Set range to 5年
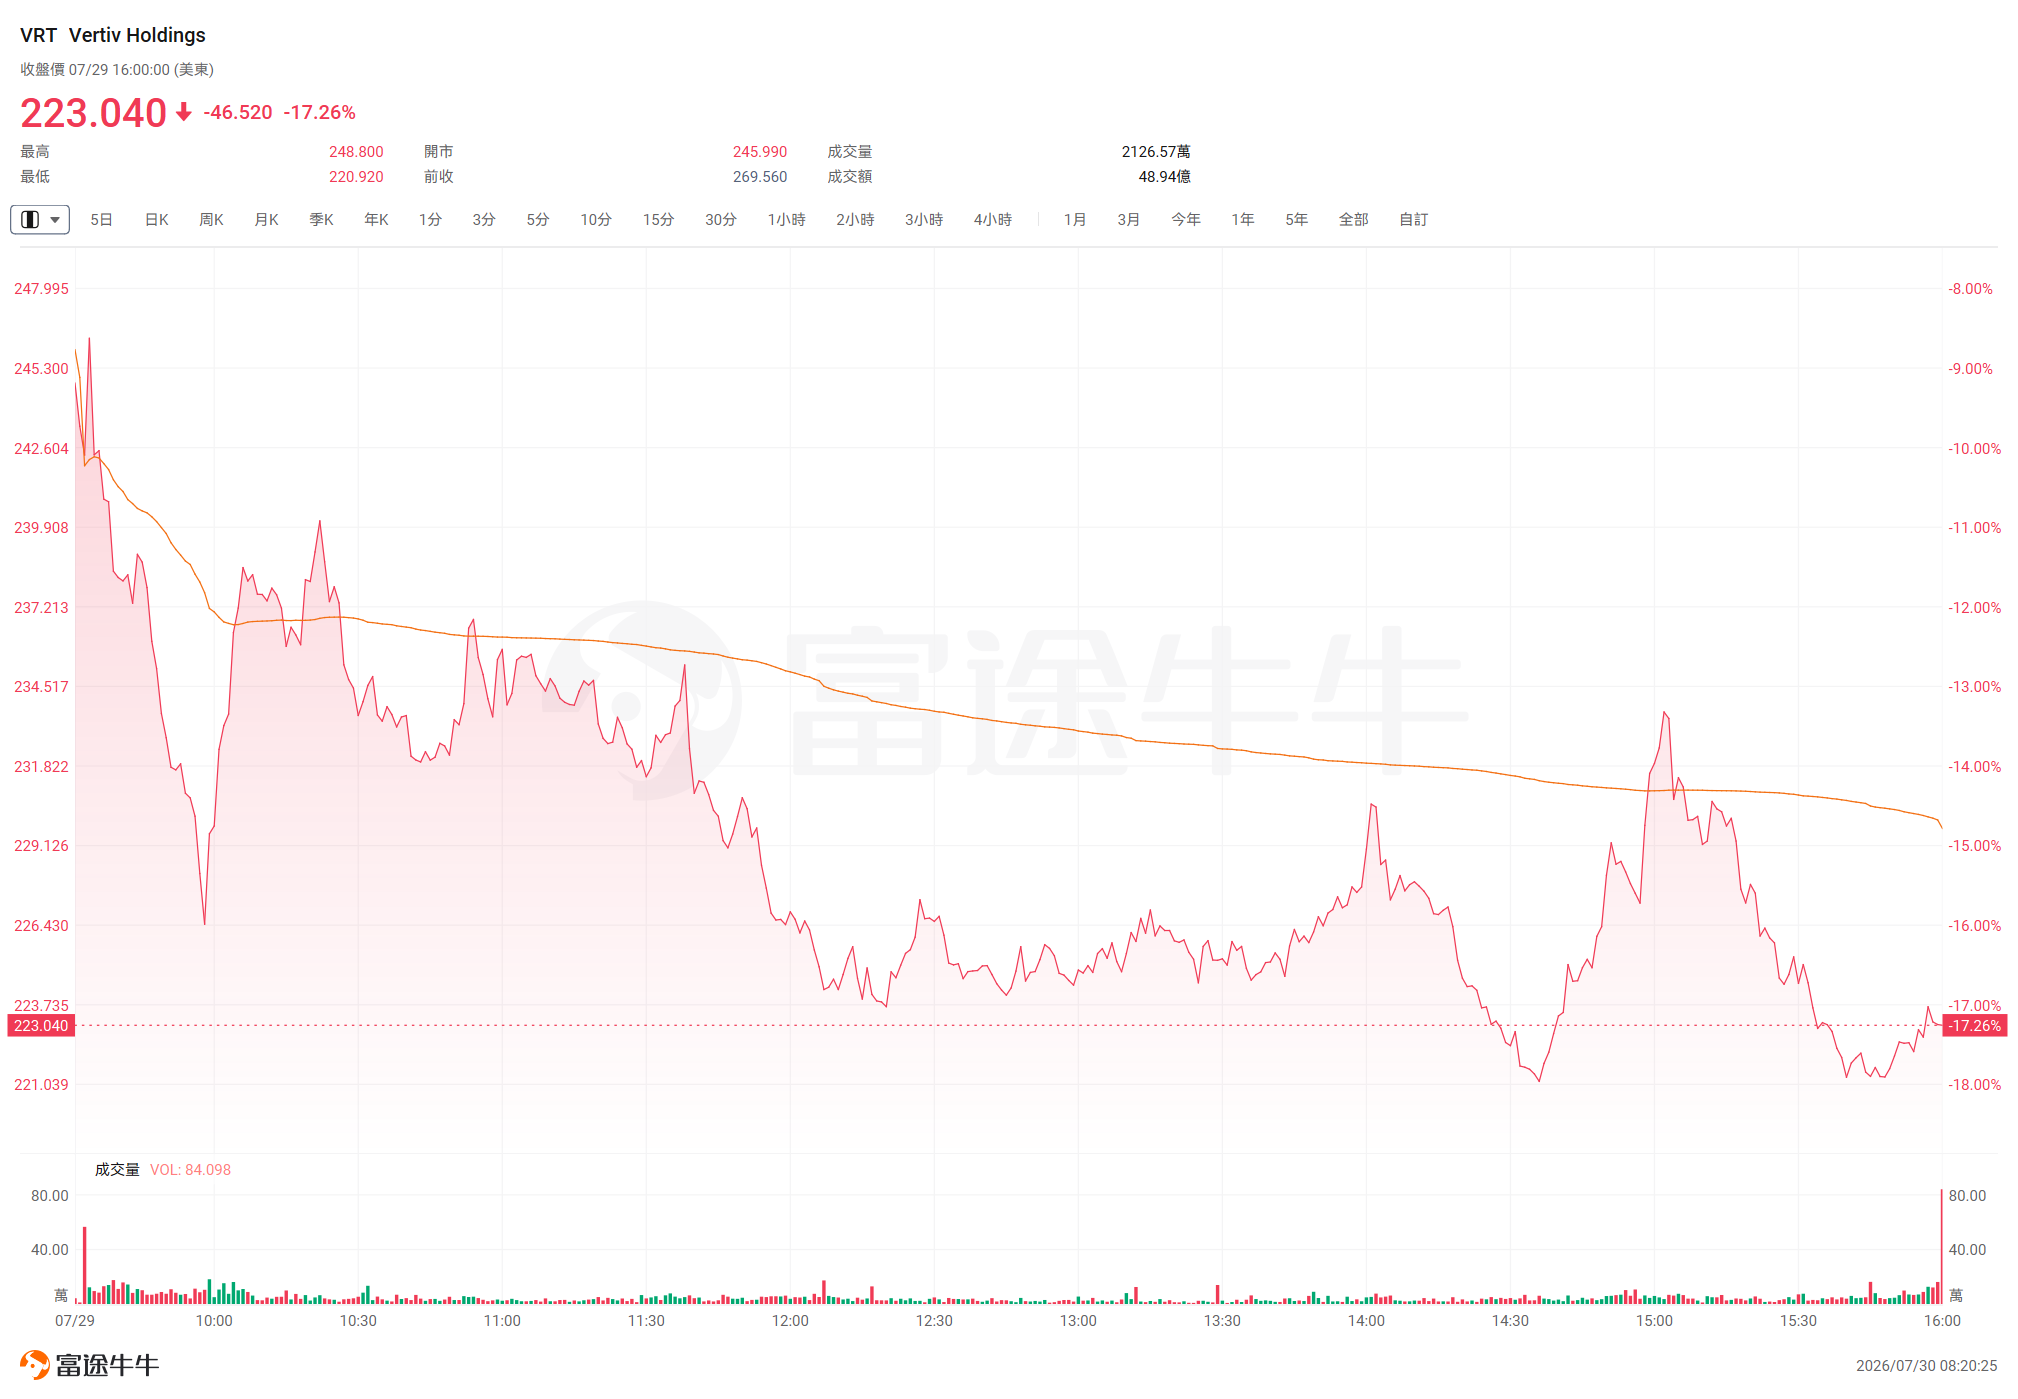2018x1399 pixels. [x=1297, y=219]
